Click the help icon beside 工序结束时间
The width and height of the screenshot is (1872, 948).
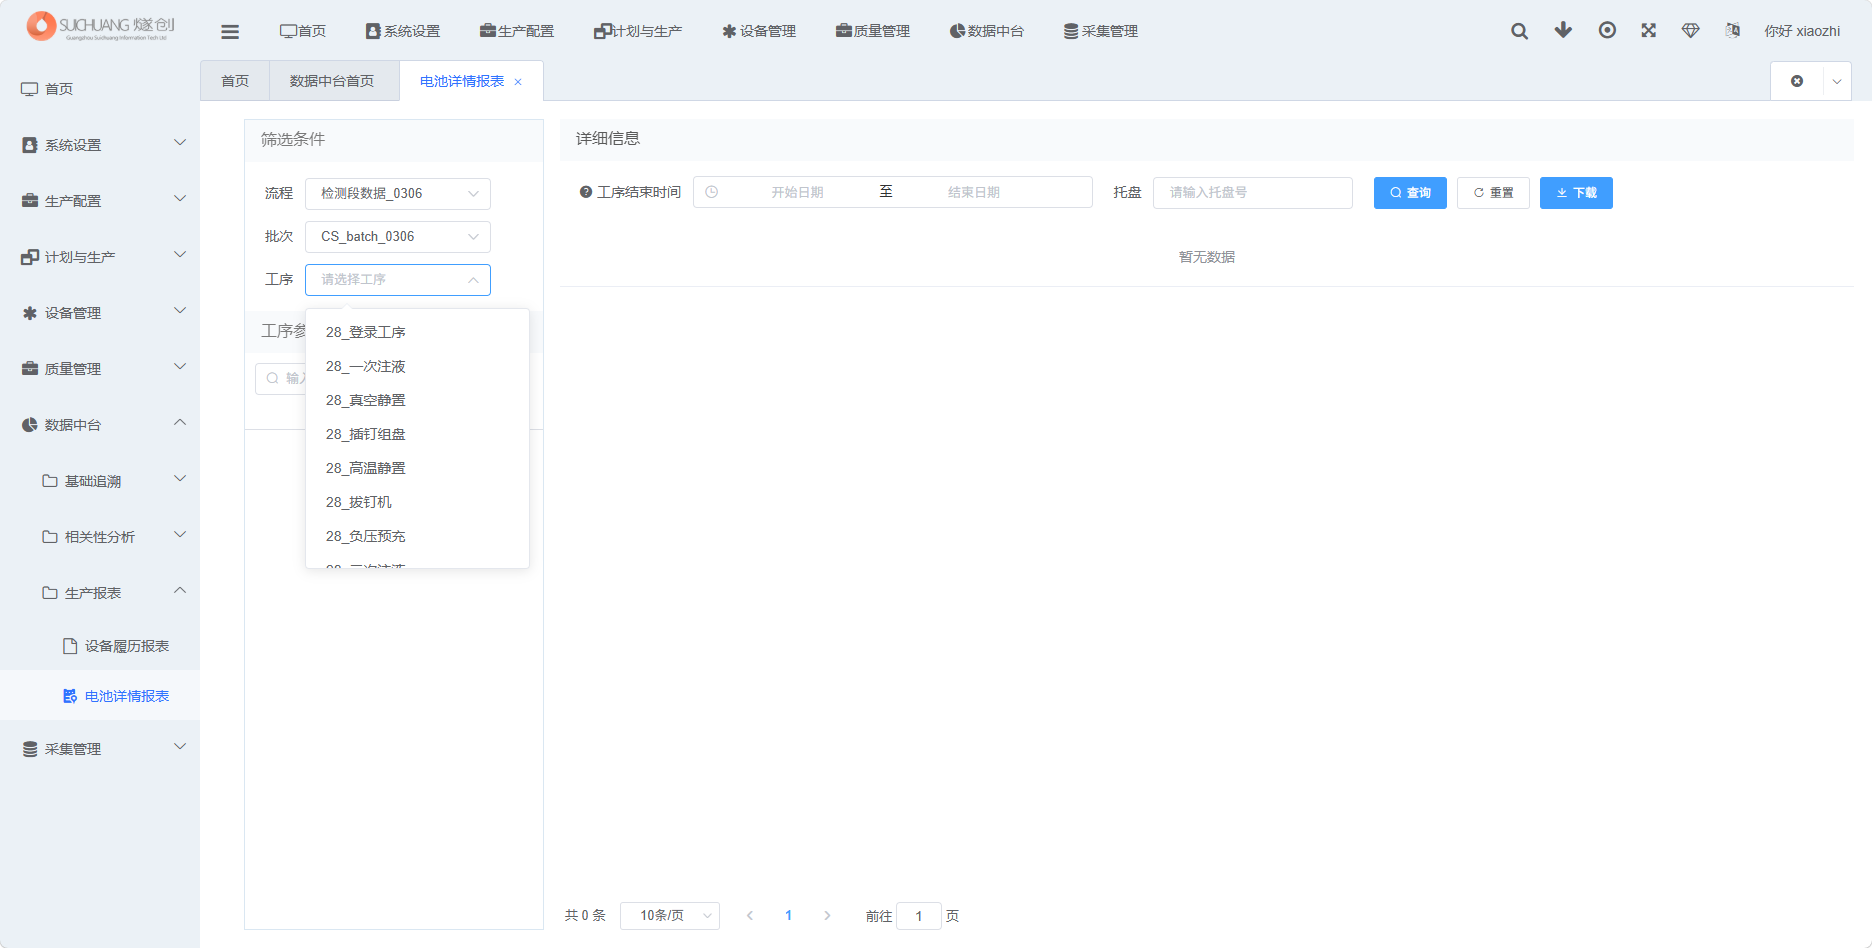click(x=586, y=192)
